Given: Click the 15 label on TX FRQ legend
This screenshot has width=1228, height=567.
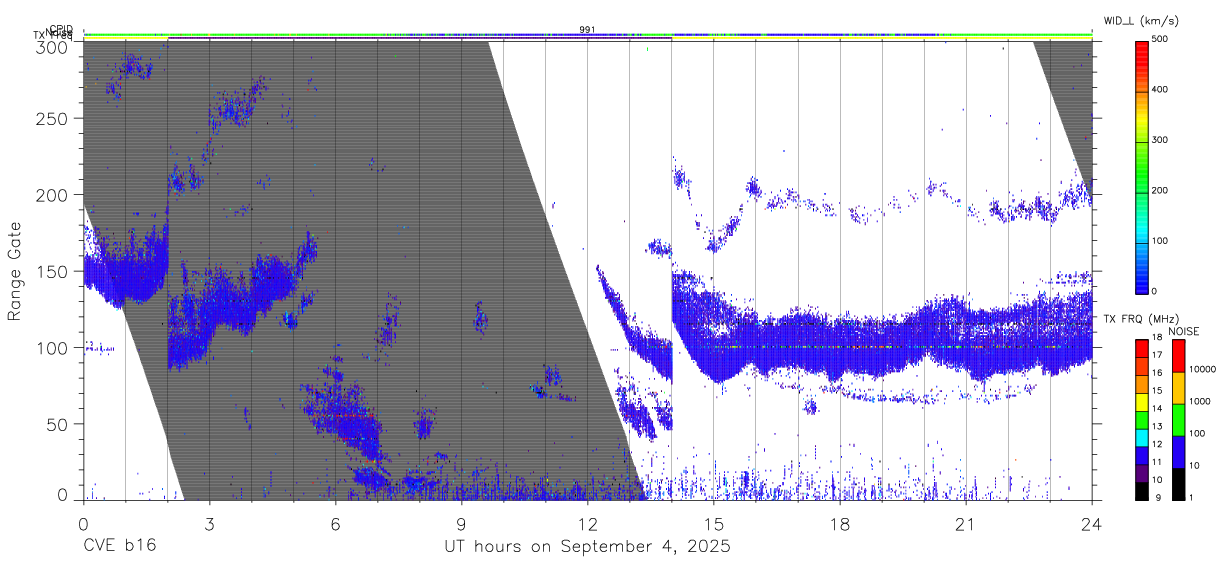Looking at the screenshot, I should (x=1157, y=390).
